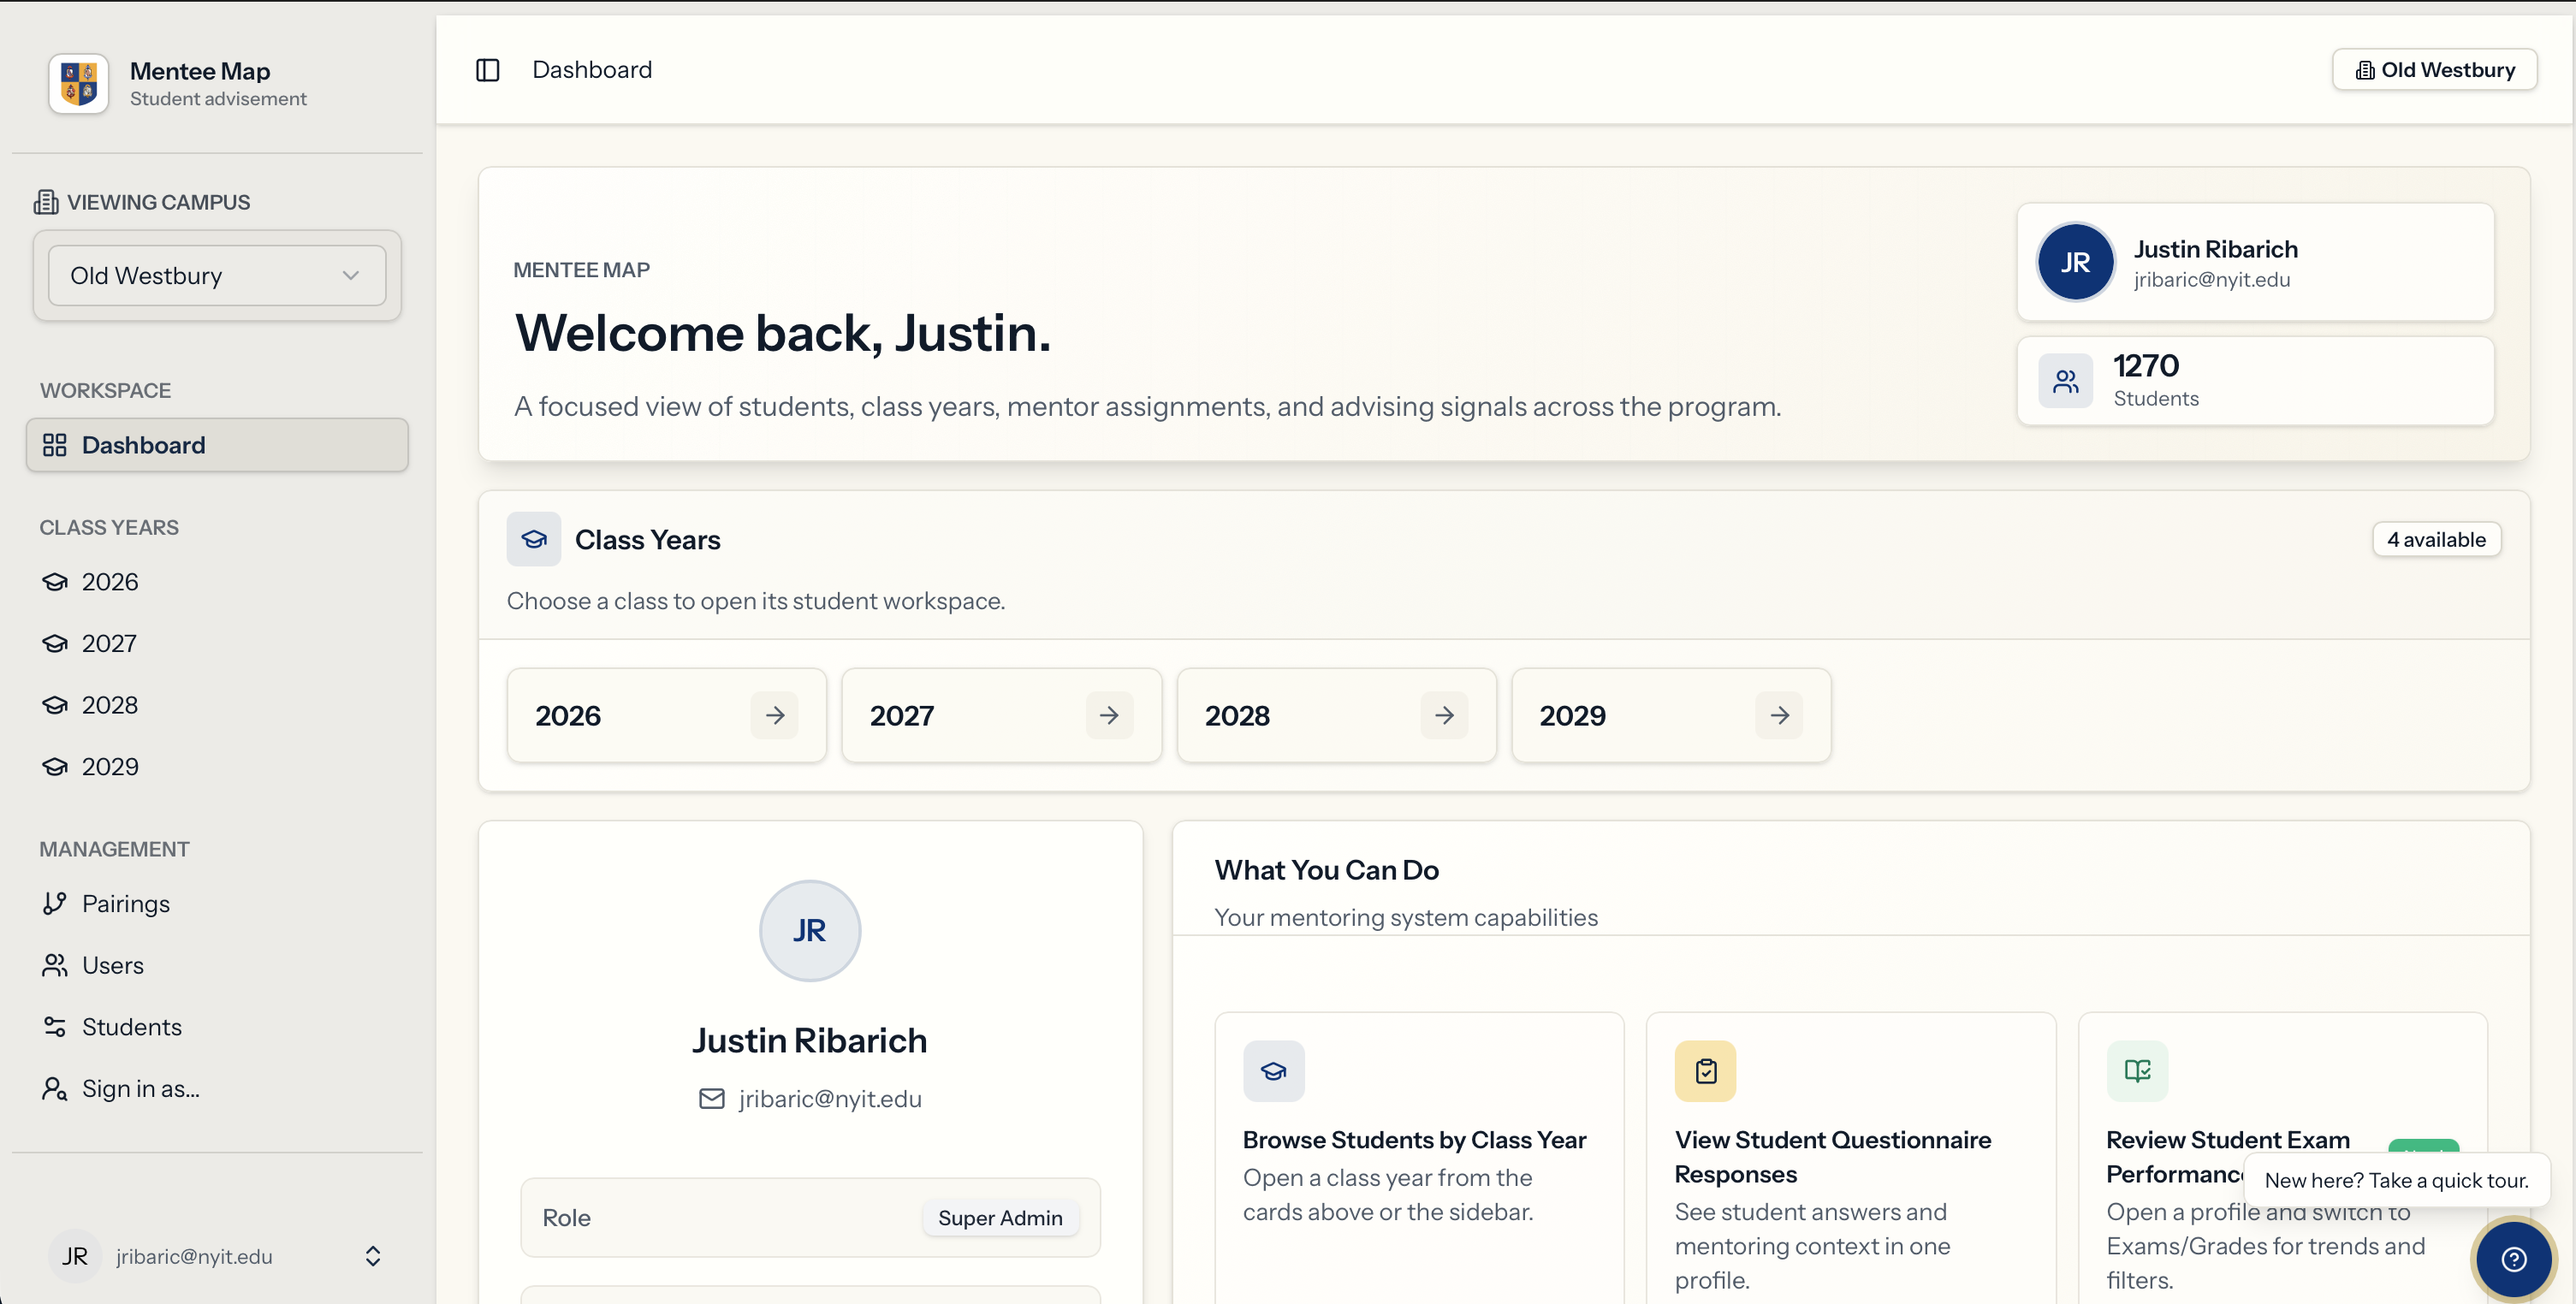This screenshot has height=1304, width=2576.
Task: Open the Old Westbury campus dropdown
Action: tap(216, 275)
